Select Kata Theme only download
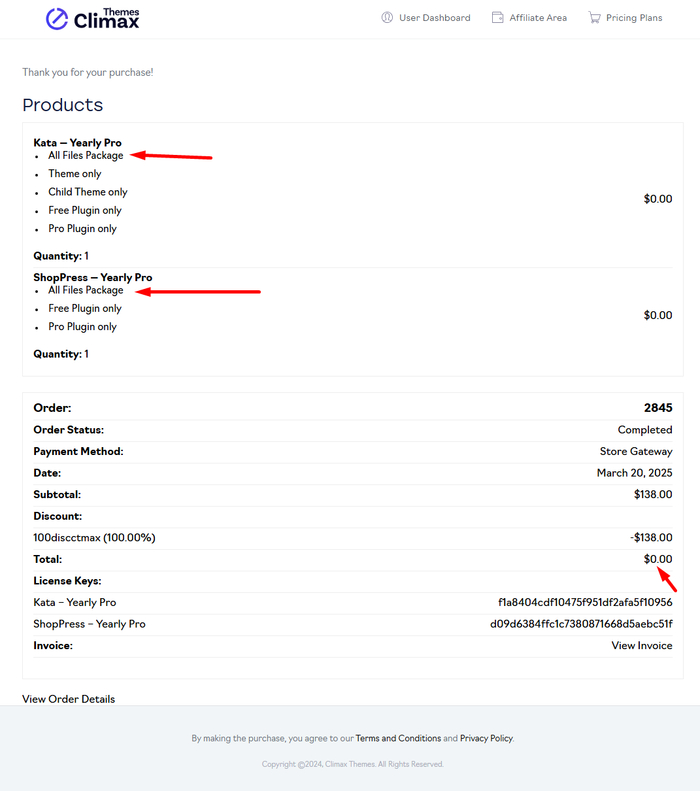Screen dimensions: 700x791 point(75,174)
